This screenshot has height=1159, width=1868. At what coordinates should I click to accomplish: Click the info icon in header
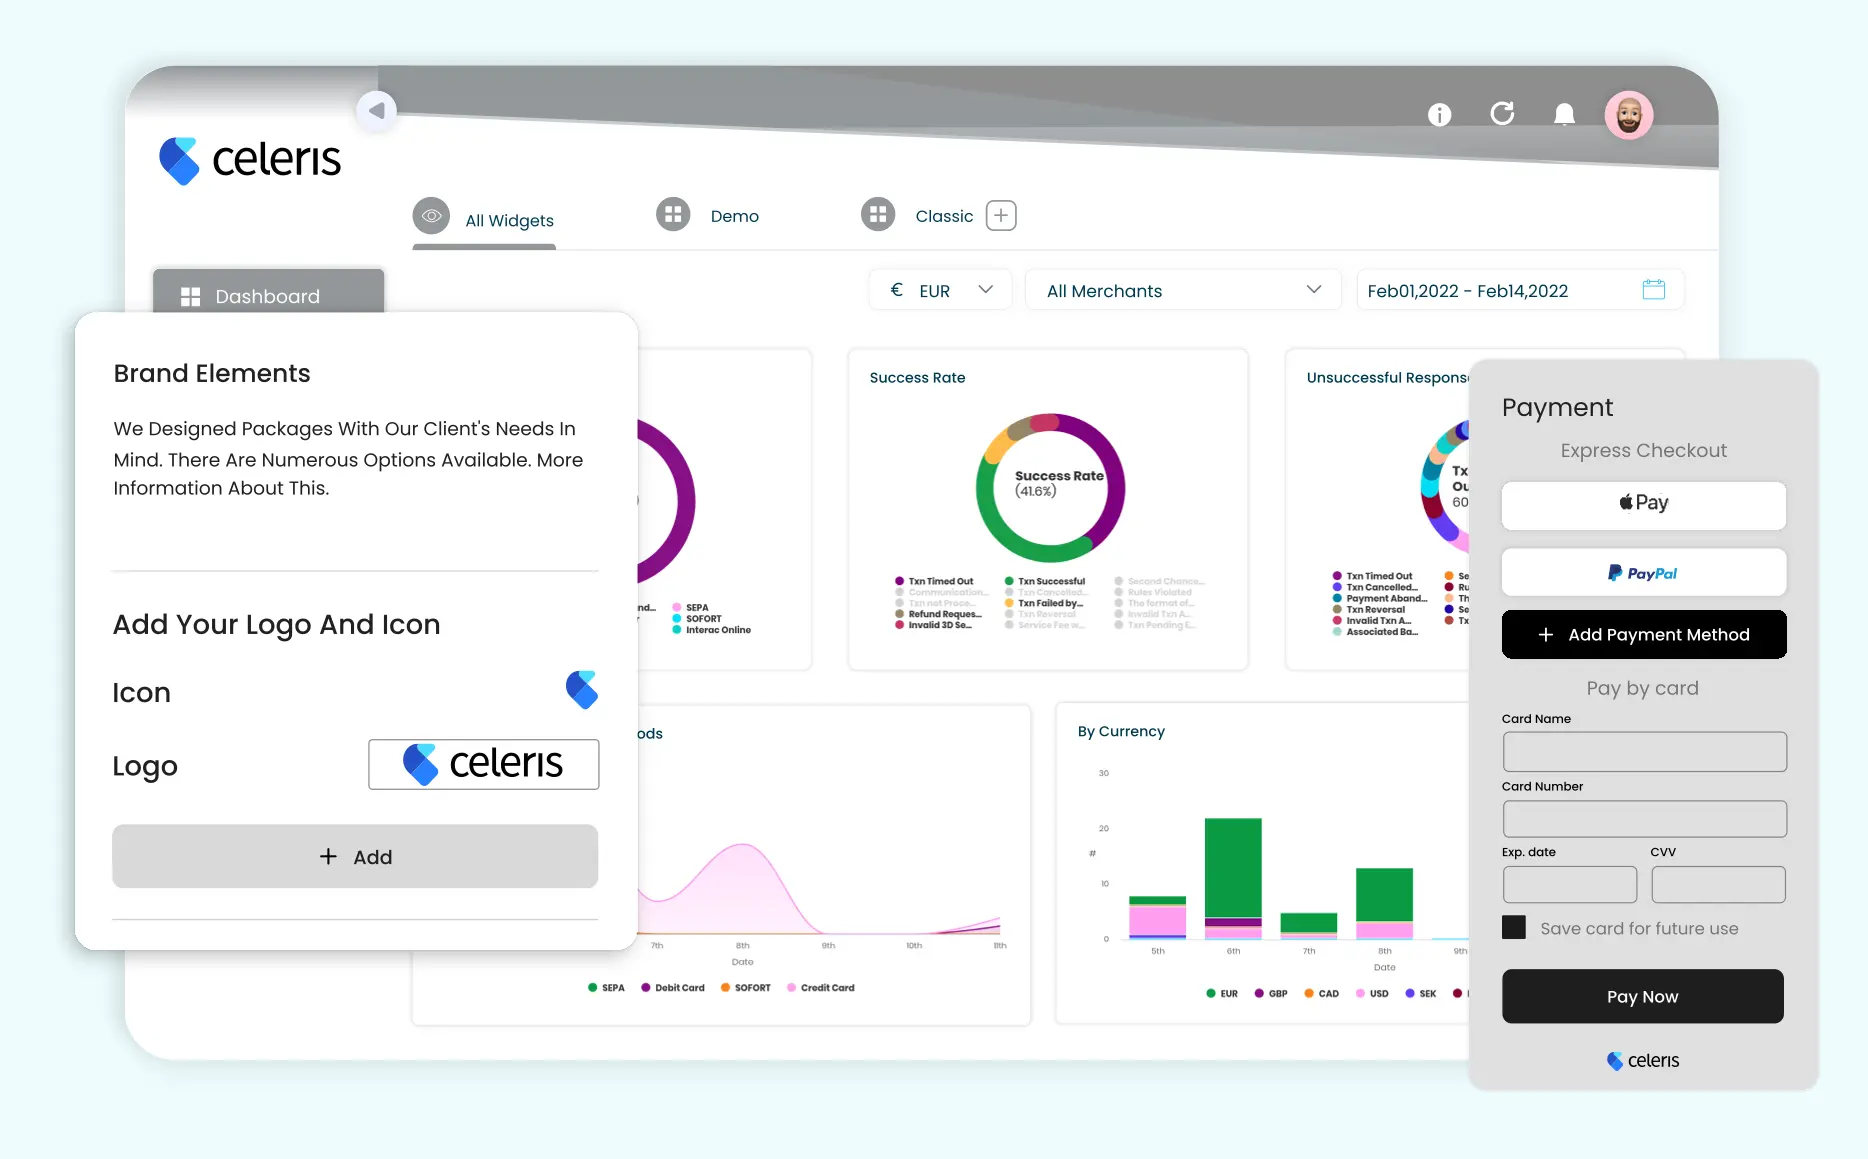pos(1439,115)
